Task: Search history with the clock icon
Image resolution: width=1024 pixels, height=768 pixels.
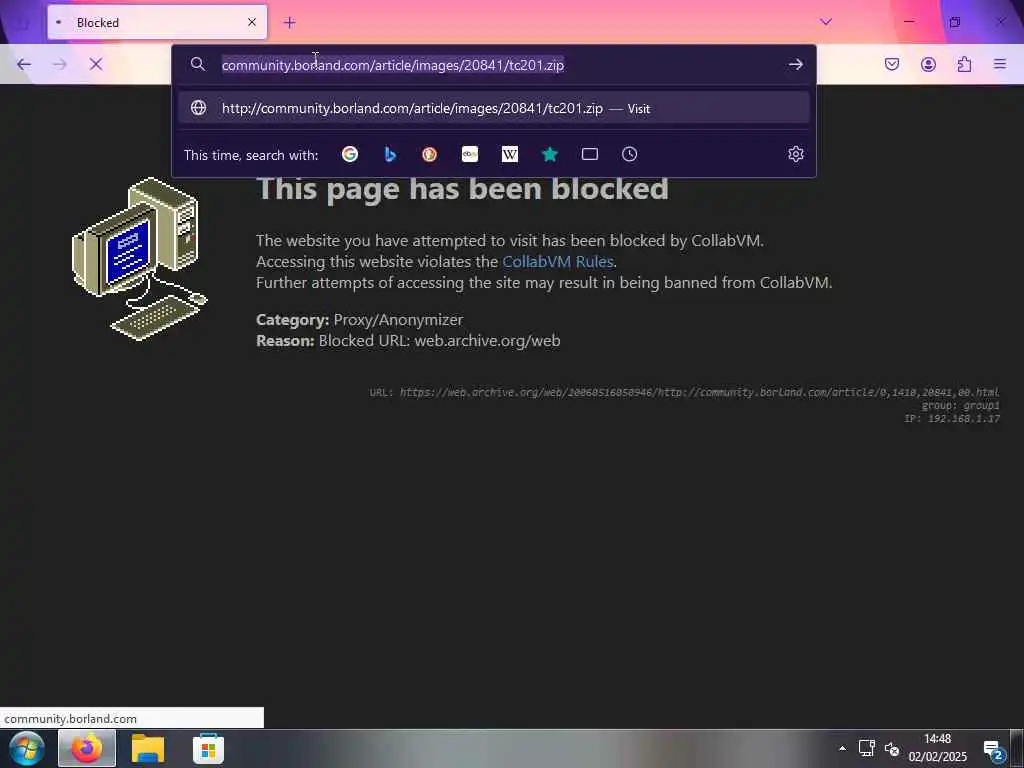Action: [630, 154]
